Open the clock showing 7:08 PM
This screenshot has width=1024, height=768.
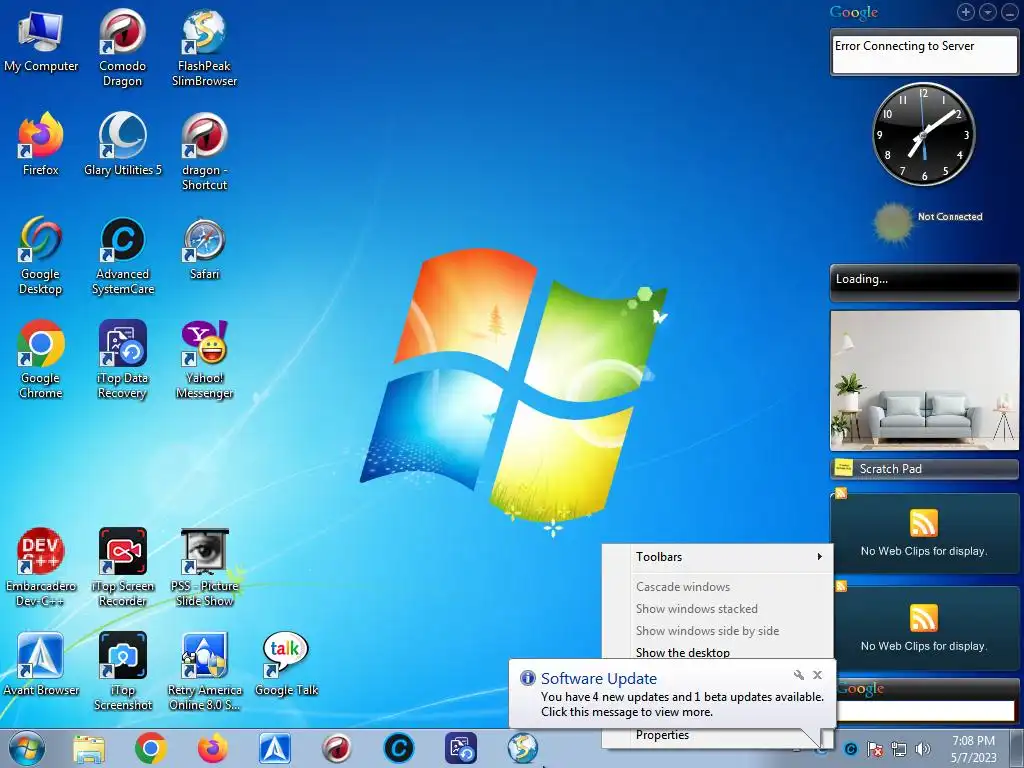(973, 749)
